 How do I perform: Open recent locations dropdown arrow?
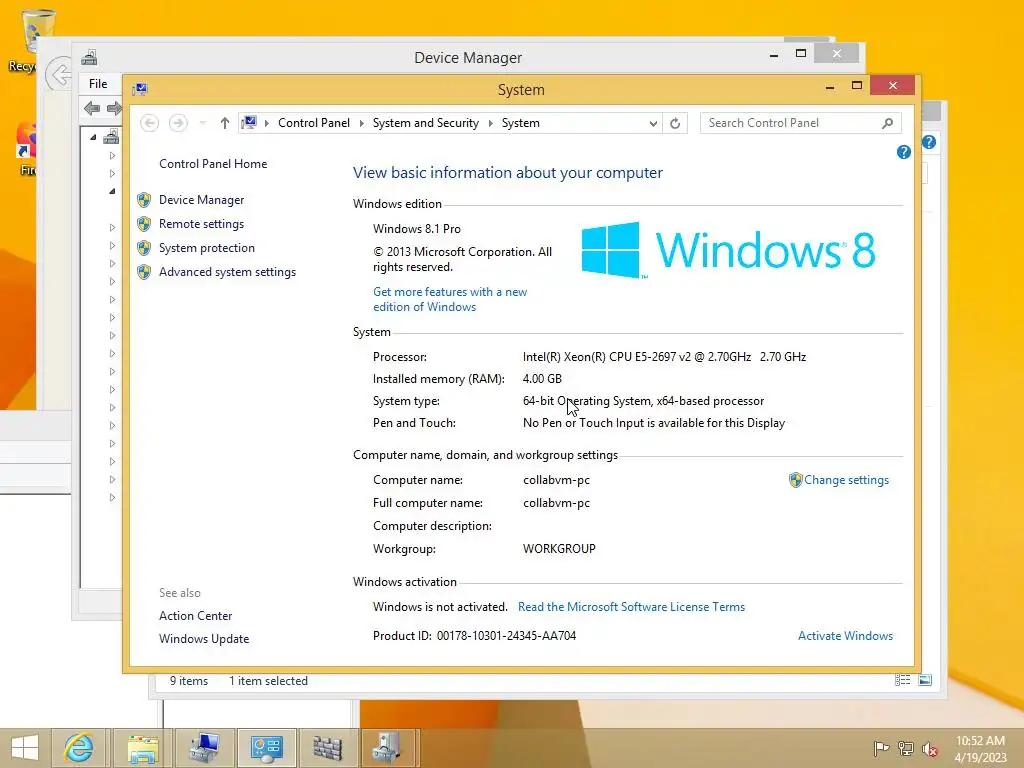click(203, 123)
